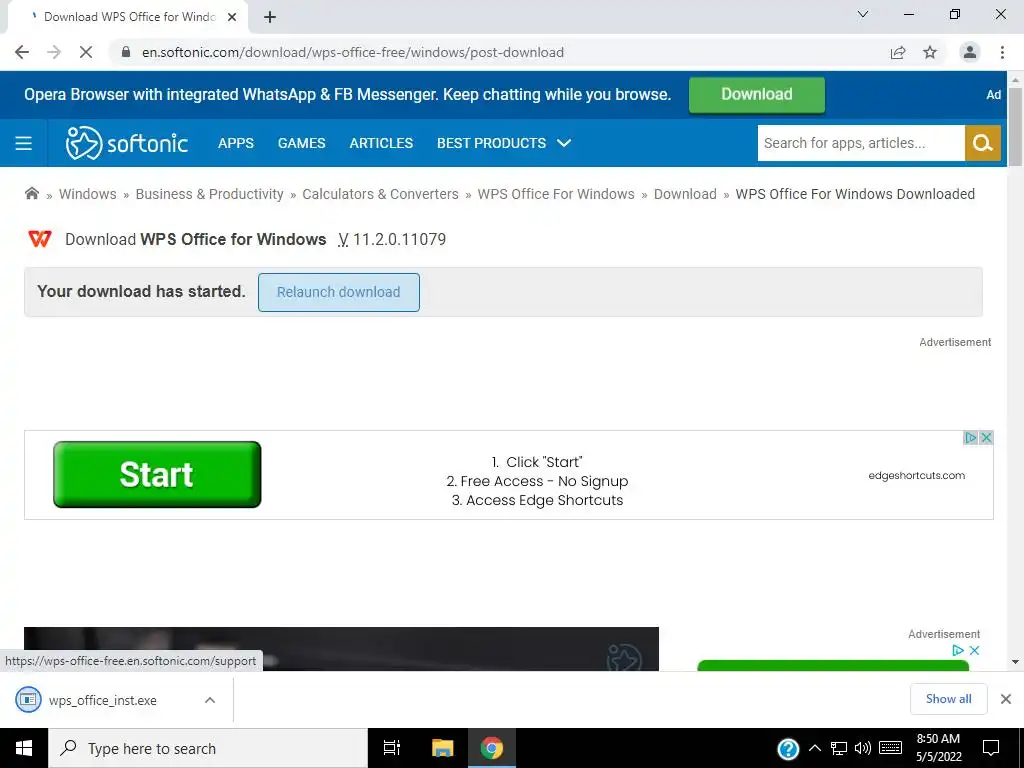Click the green Start ad button
This screenshot has width=1024, height=768.
coord(157,474)
